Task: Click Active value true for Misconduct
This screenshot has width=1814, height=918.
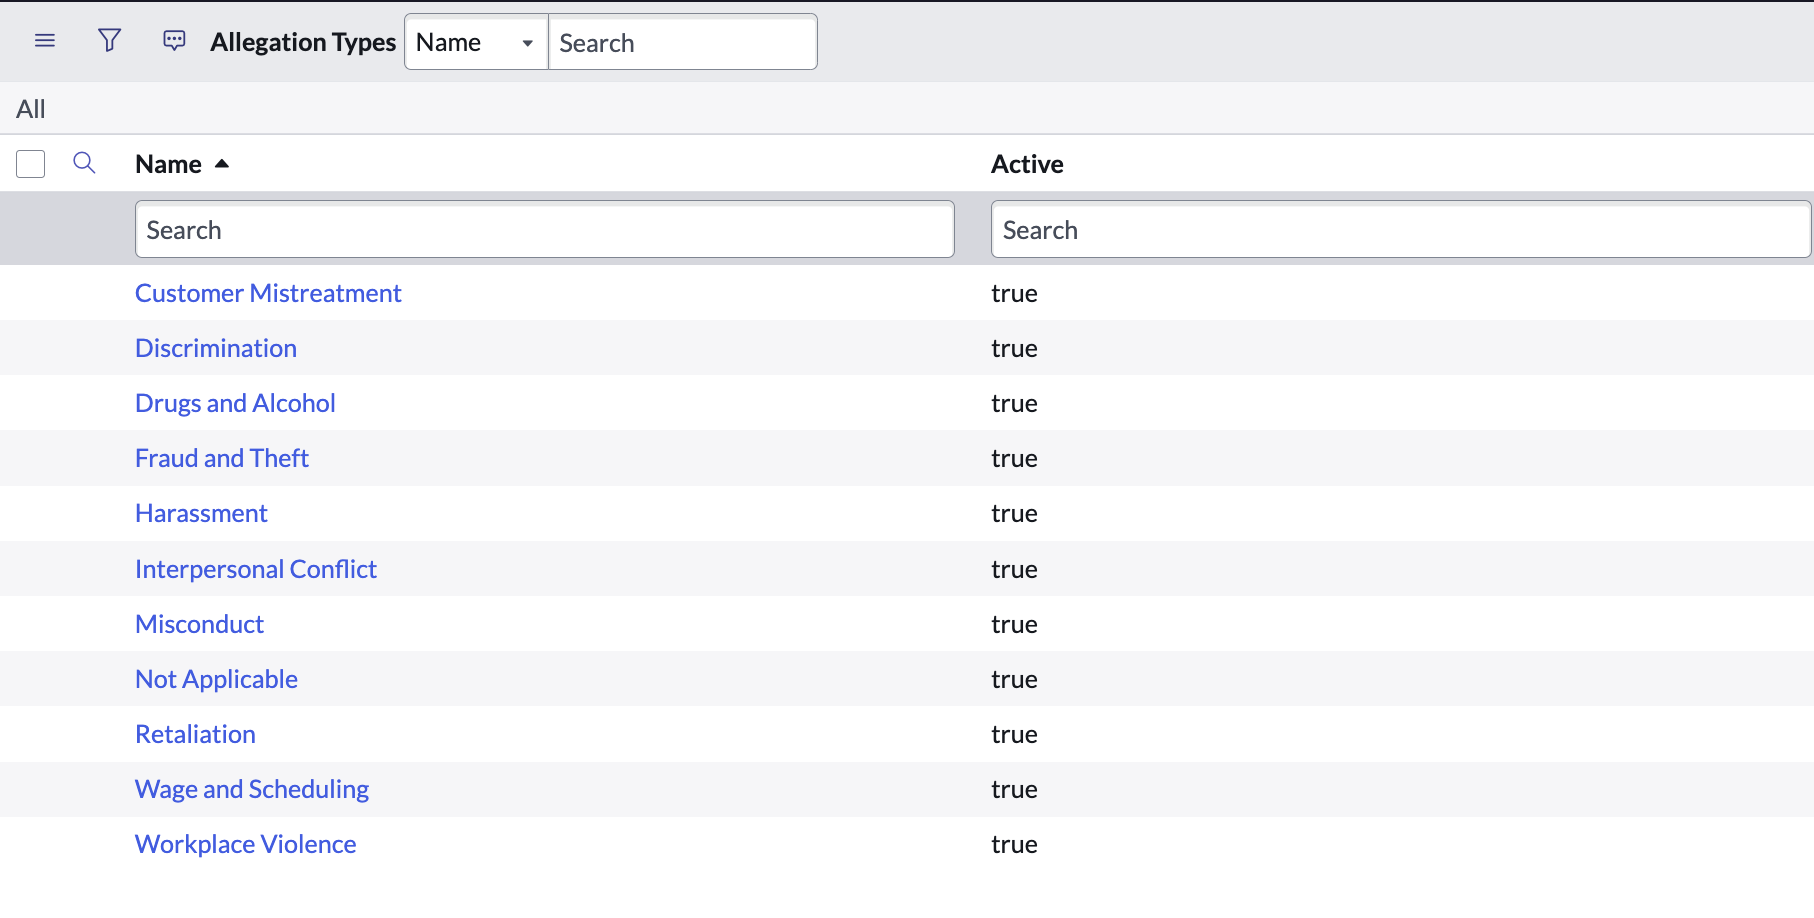Action: [x=1014, y=624]
